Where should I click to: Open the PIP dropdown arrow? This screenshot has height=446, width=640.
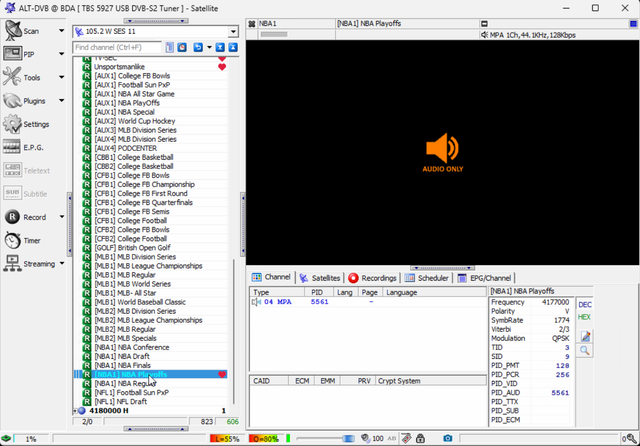(62, 54)
